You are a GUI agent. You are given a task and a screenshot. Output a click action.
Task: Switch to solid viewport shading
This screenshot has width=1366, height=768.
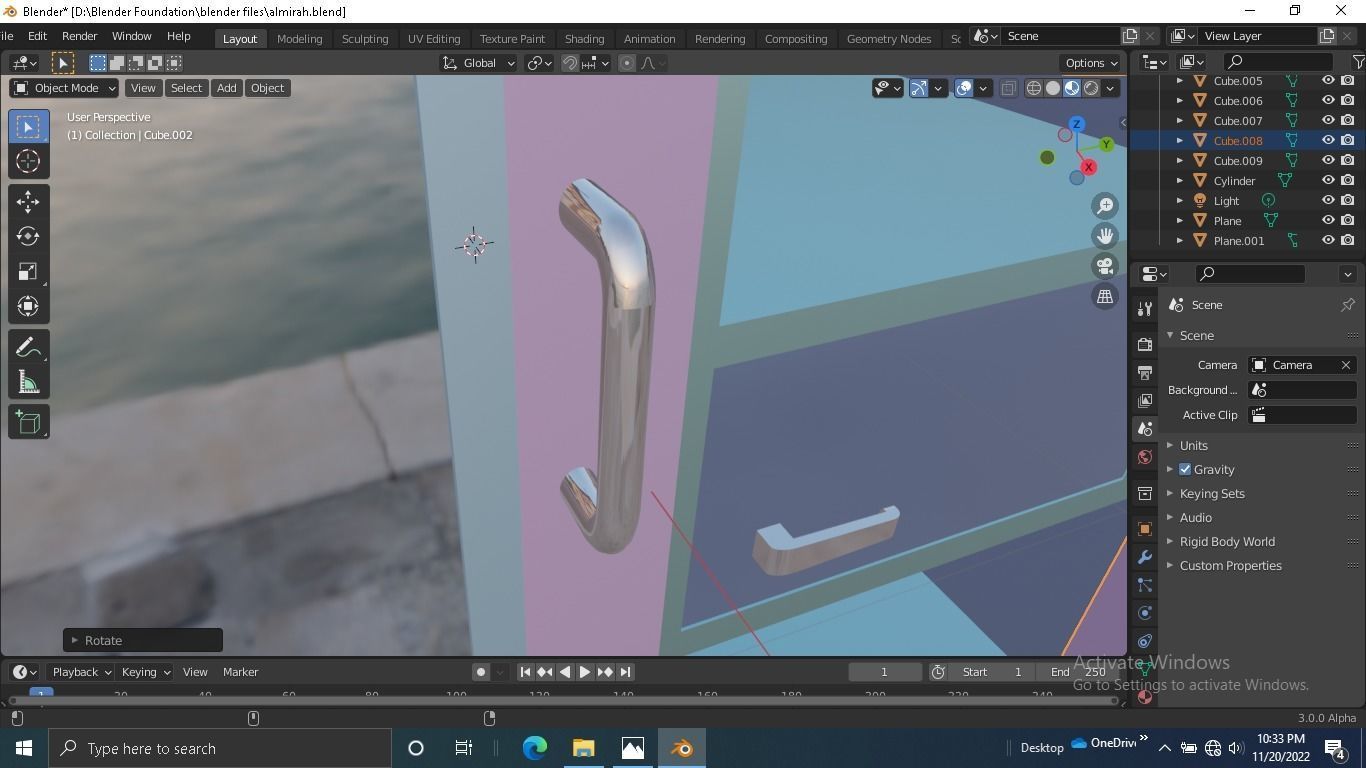pos(1053,88)
